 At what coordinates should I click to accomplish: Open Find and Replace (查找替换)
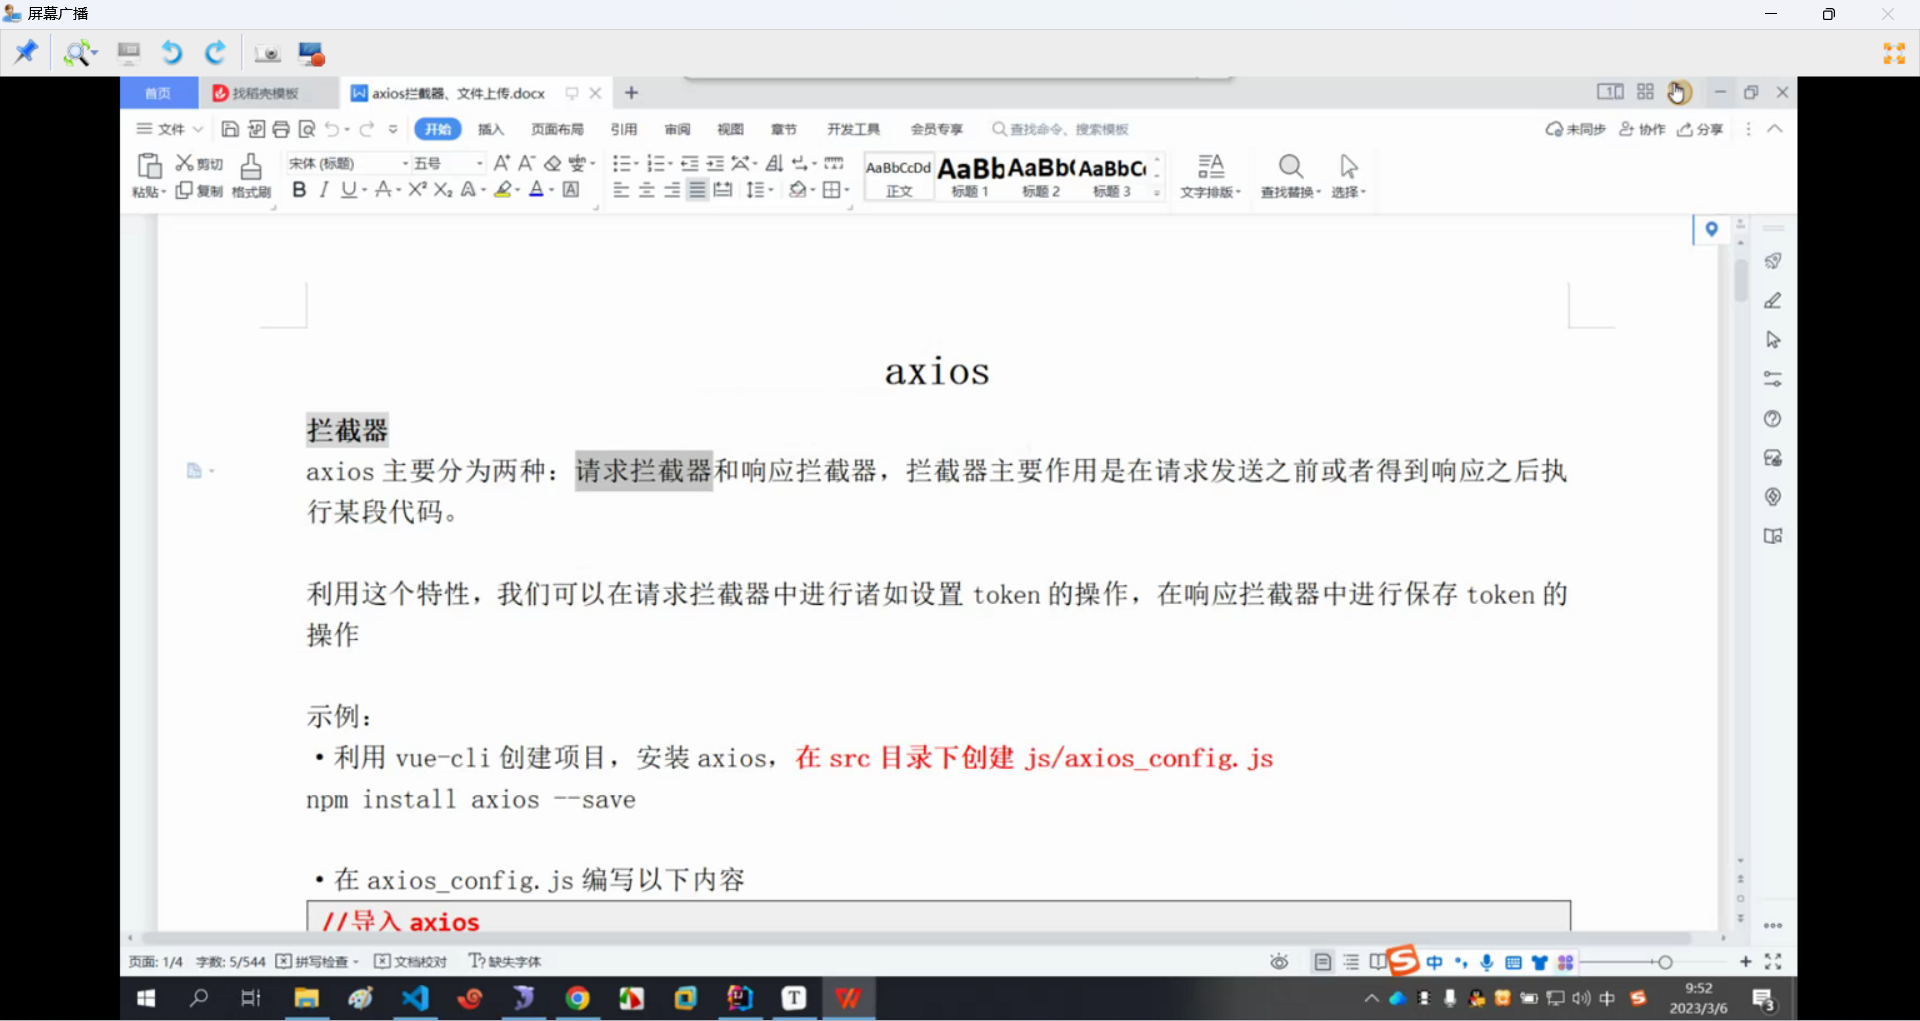coord(1290,176)
